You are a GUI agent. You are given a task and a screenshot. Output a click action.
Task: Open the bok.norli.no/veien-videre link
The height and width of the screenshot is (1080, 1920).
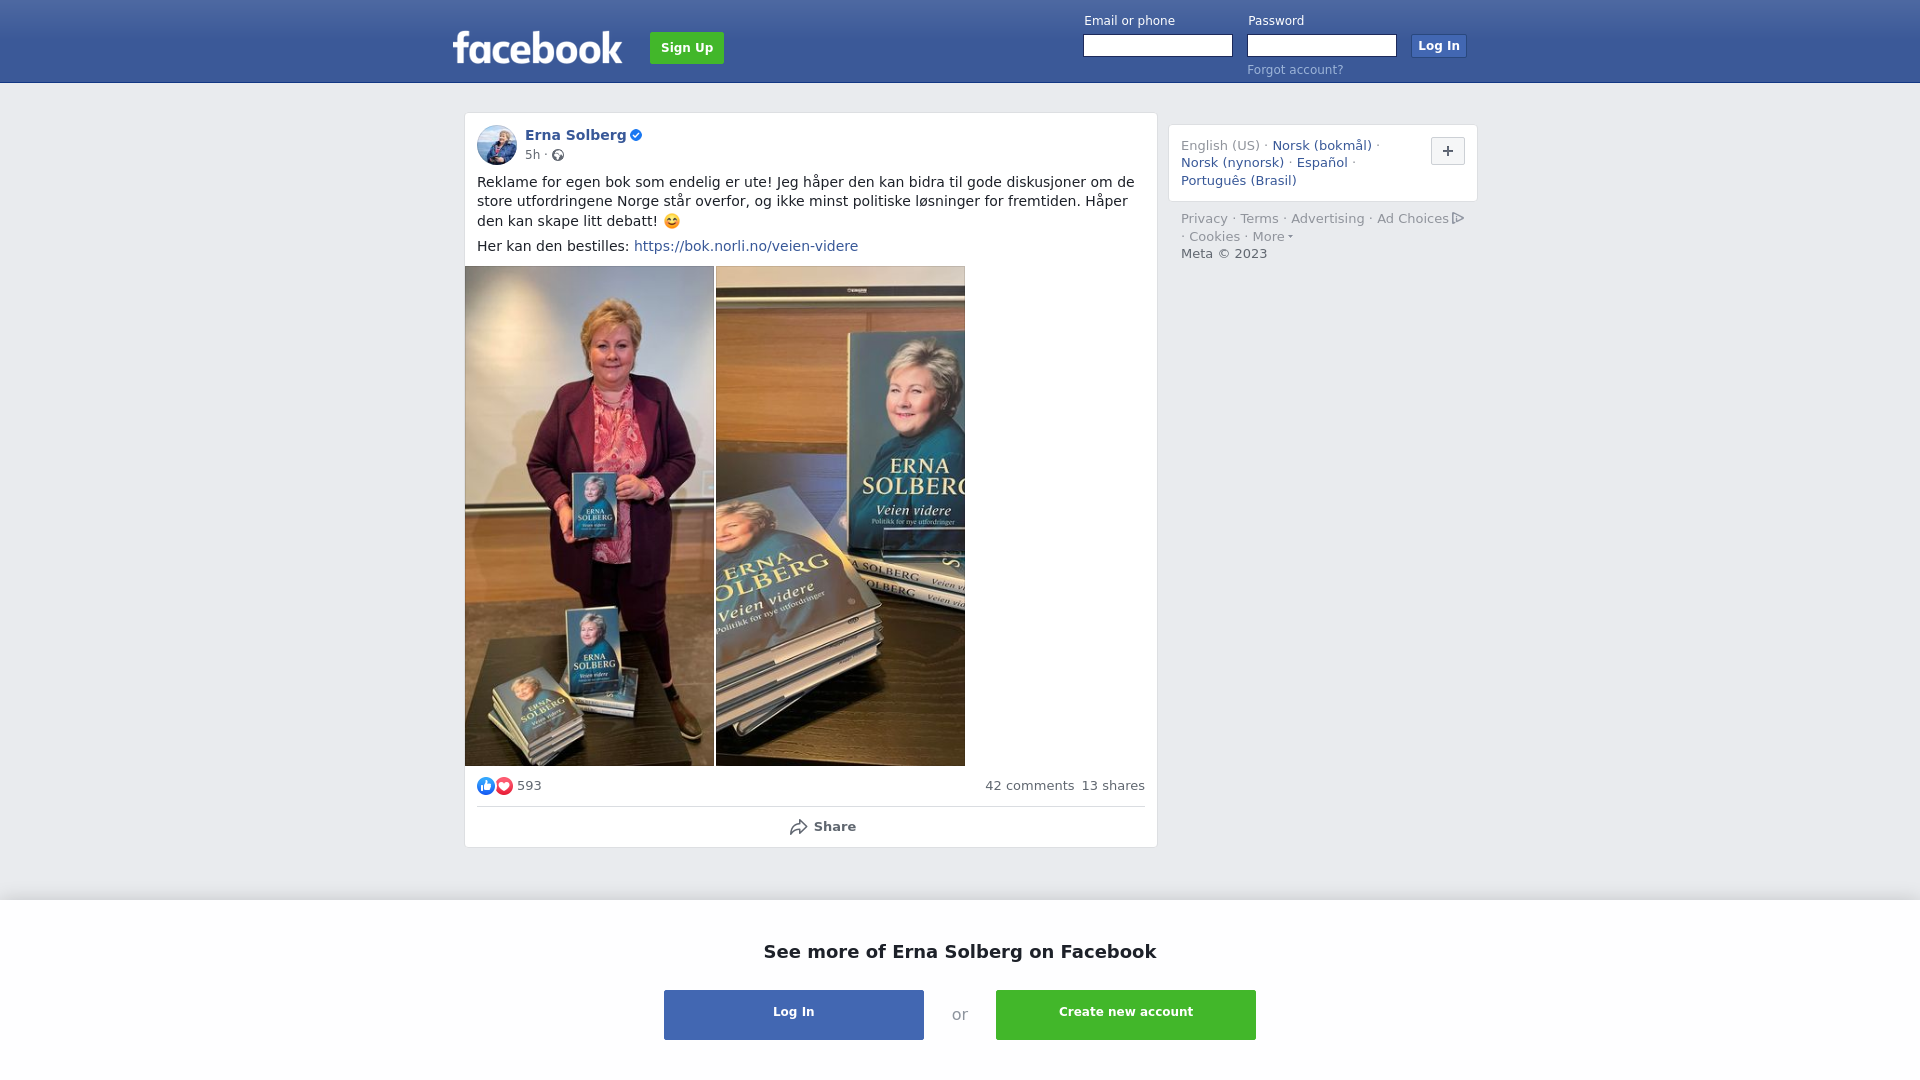click(x=746, y=246)
